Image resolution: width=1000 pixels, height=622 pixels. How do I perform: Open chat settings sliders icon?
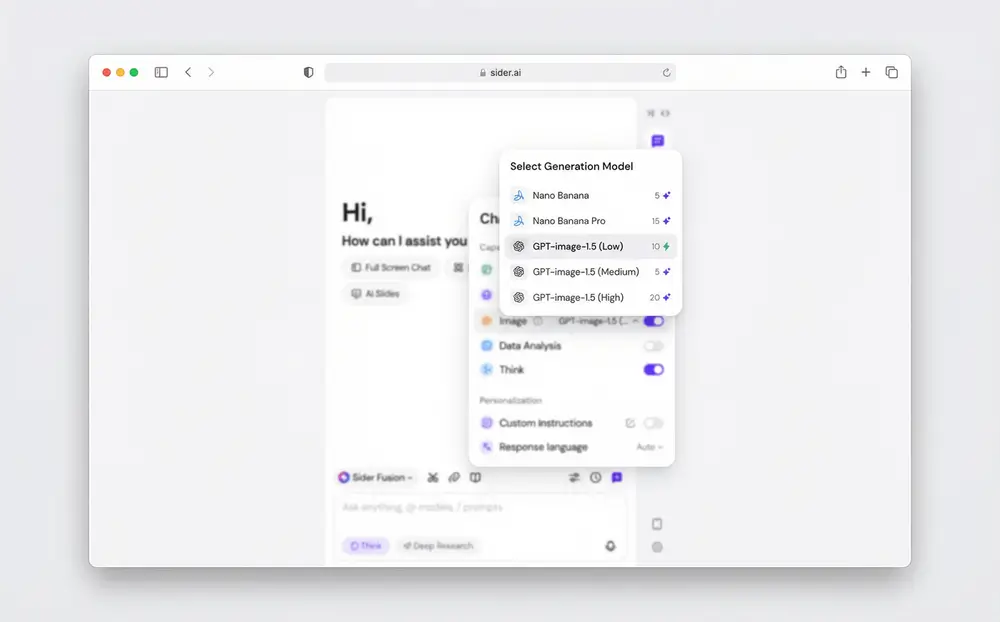click(575, 477)
